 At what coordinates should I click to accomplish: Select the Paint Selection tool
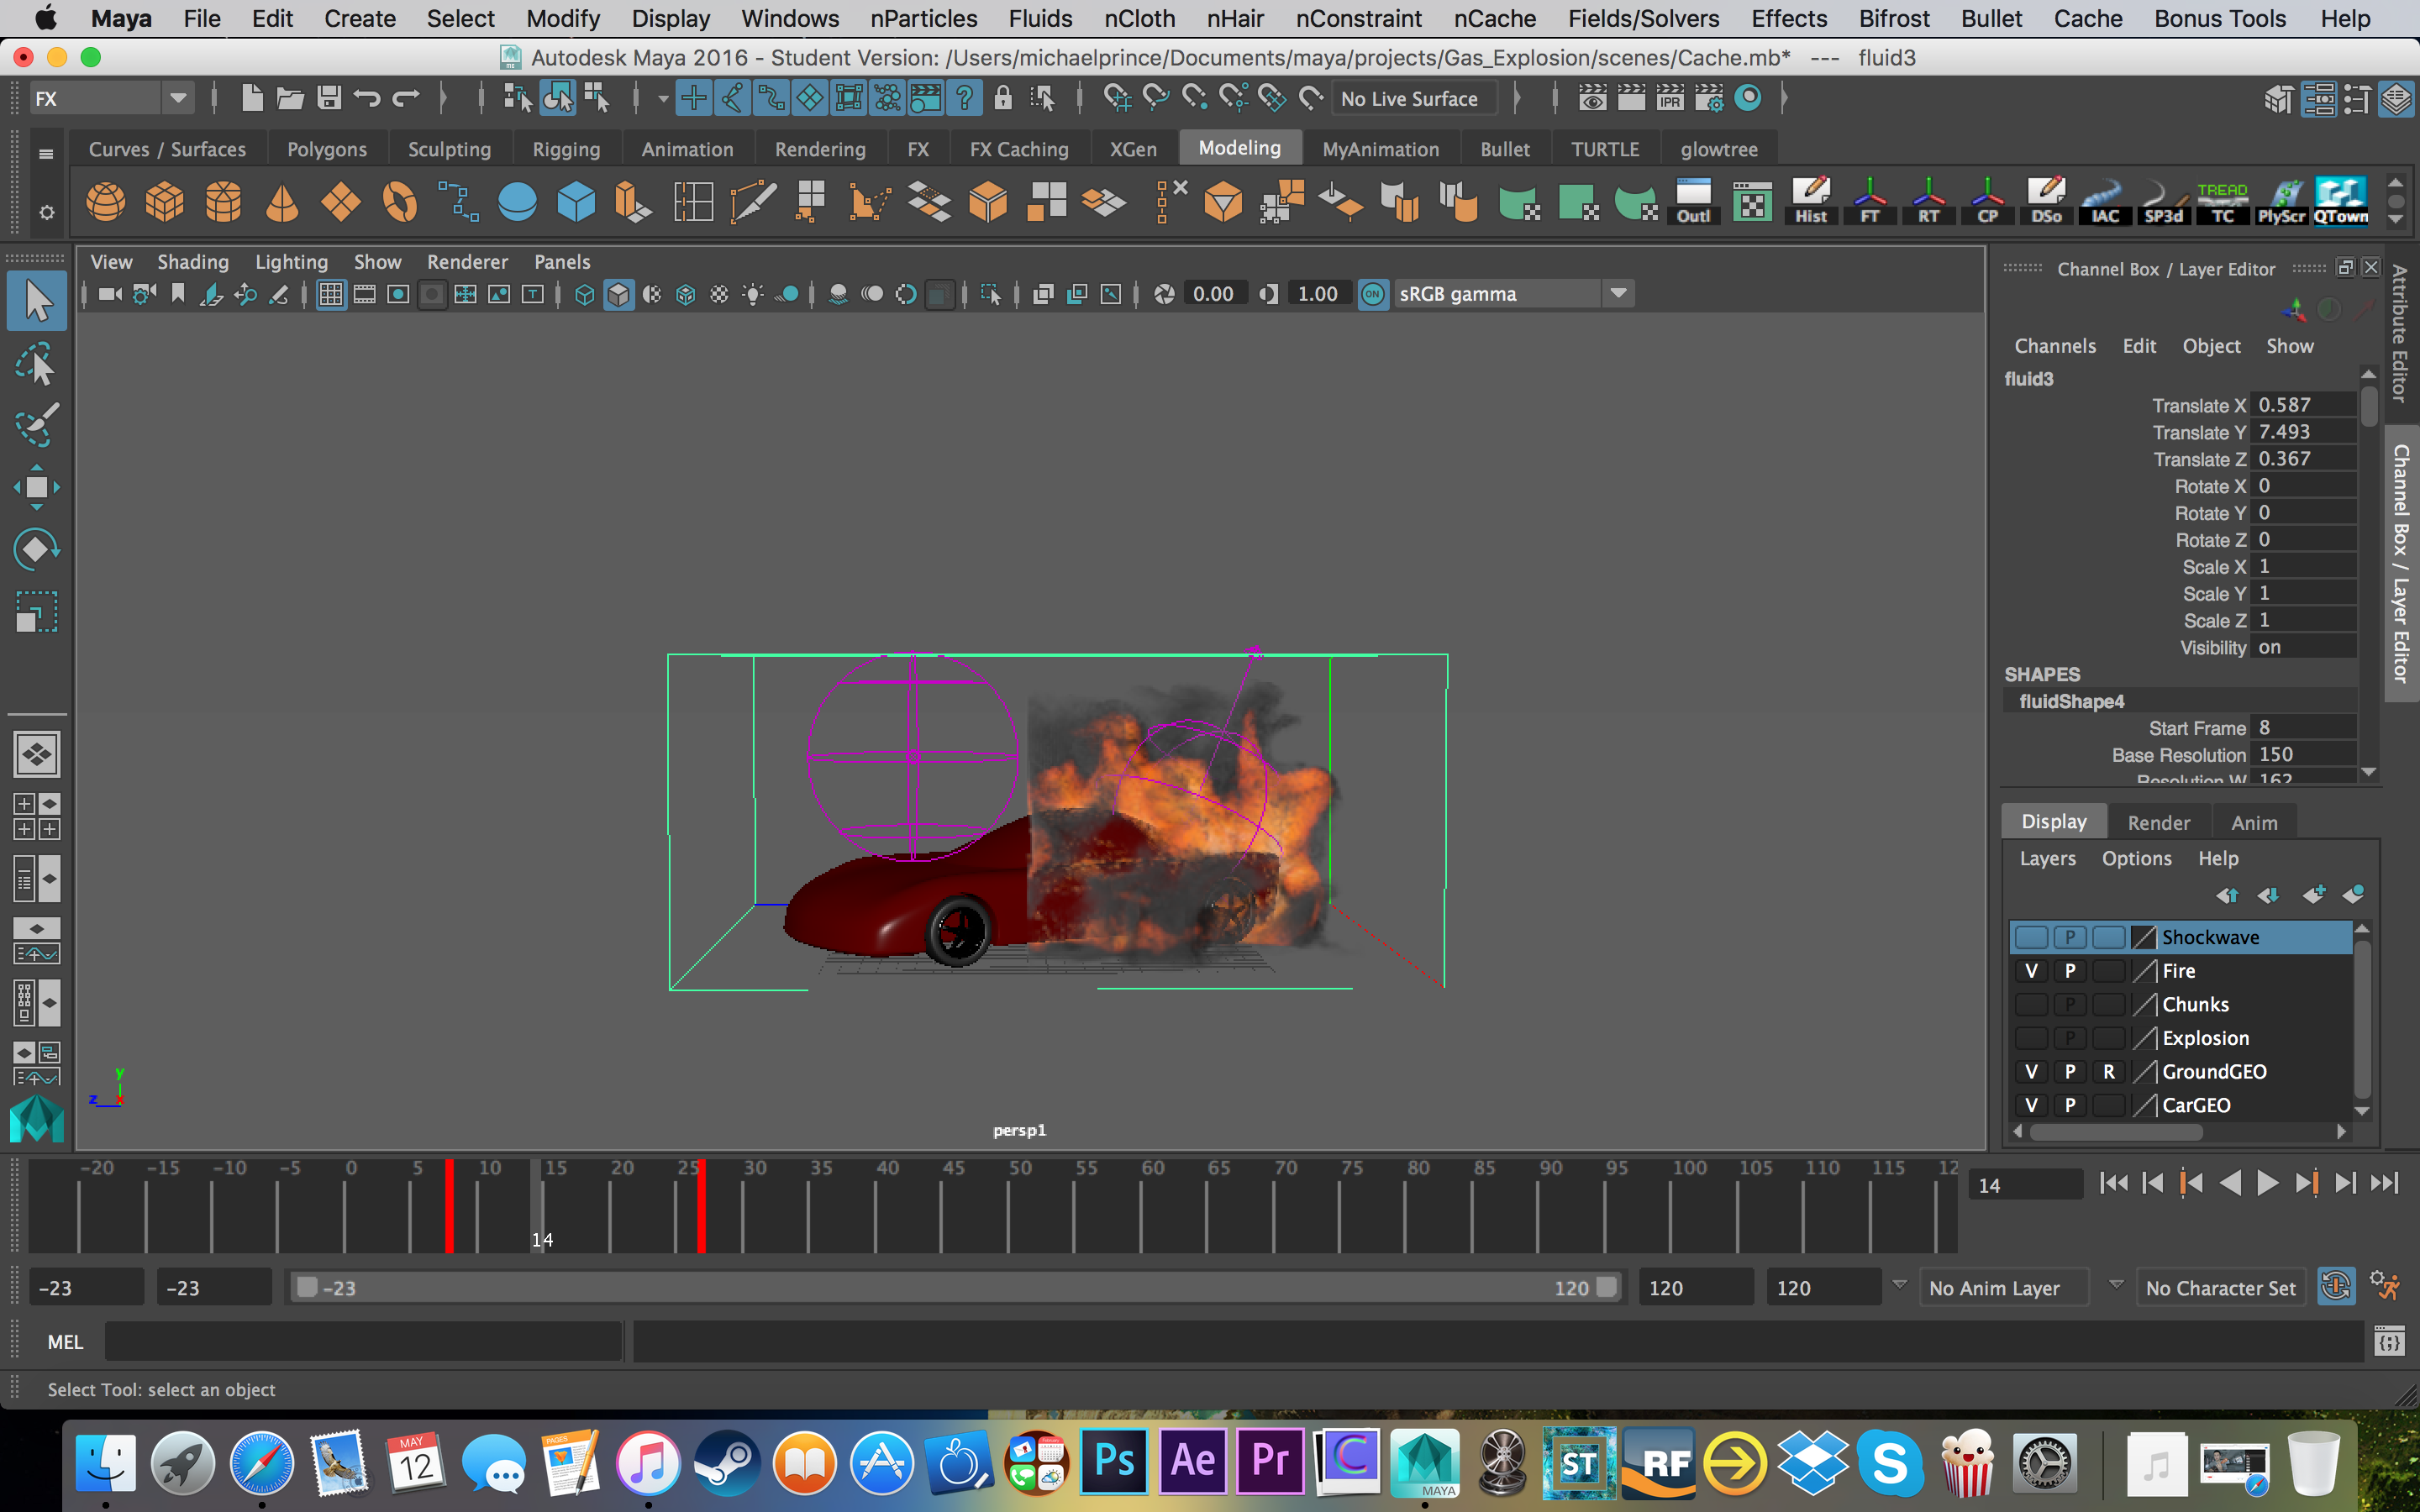point(37,425)
